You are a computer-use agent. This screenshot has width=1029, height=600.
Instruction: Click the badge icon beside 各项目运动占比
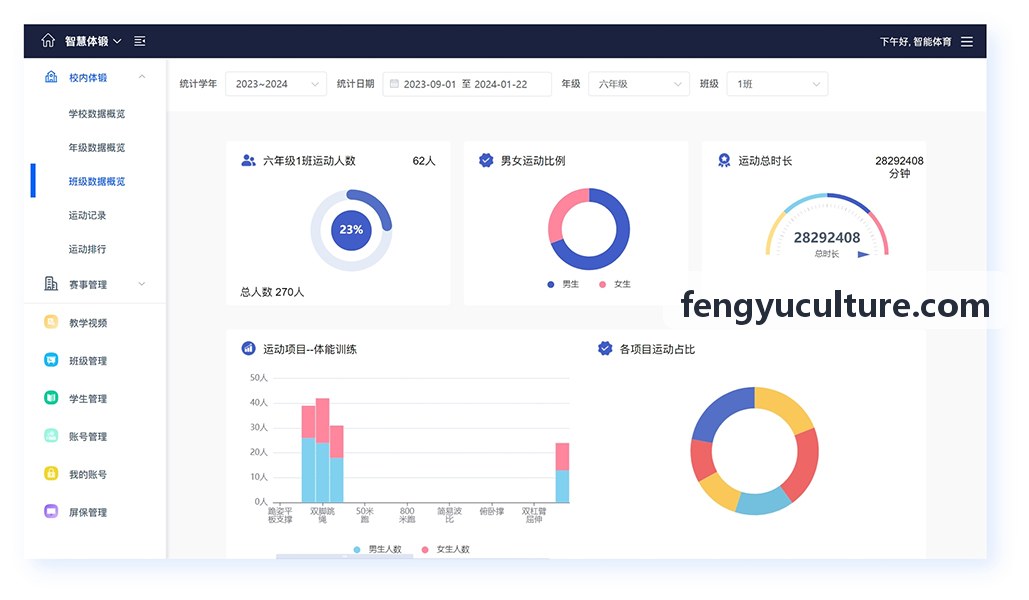coord(605,349)
